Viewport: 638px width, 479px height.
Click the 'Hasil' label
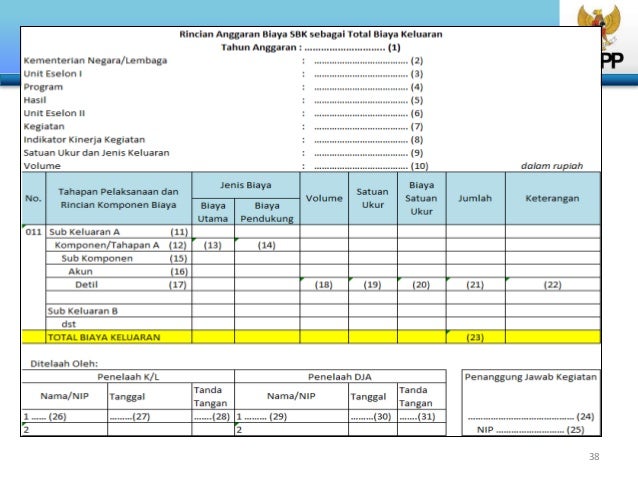click(x=35, y=100)
